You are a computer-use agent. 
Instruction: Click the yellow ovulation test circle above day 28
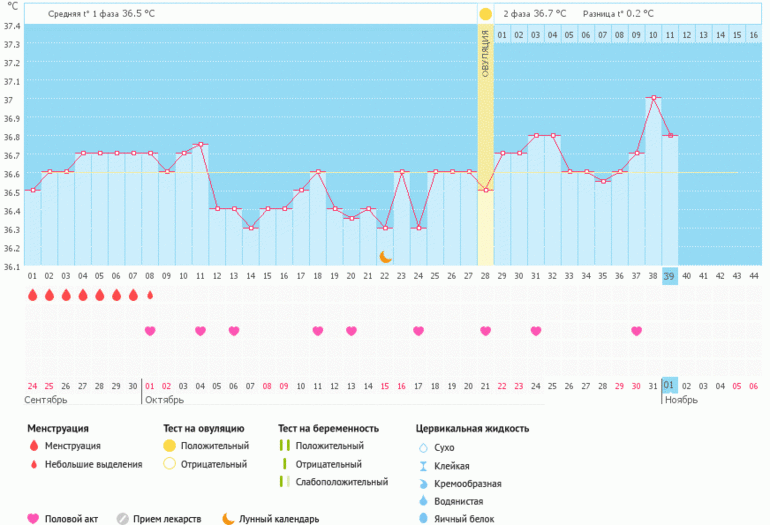pos(485,14)
